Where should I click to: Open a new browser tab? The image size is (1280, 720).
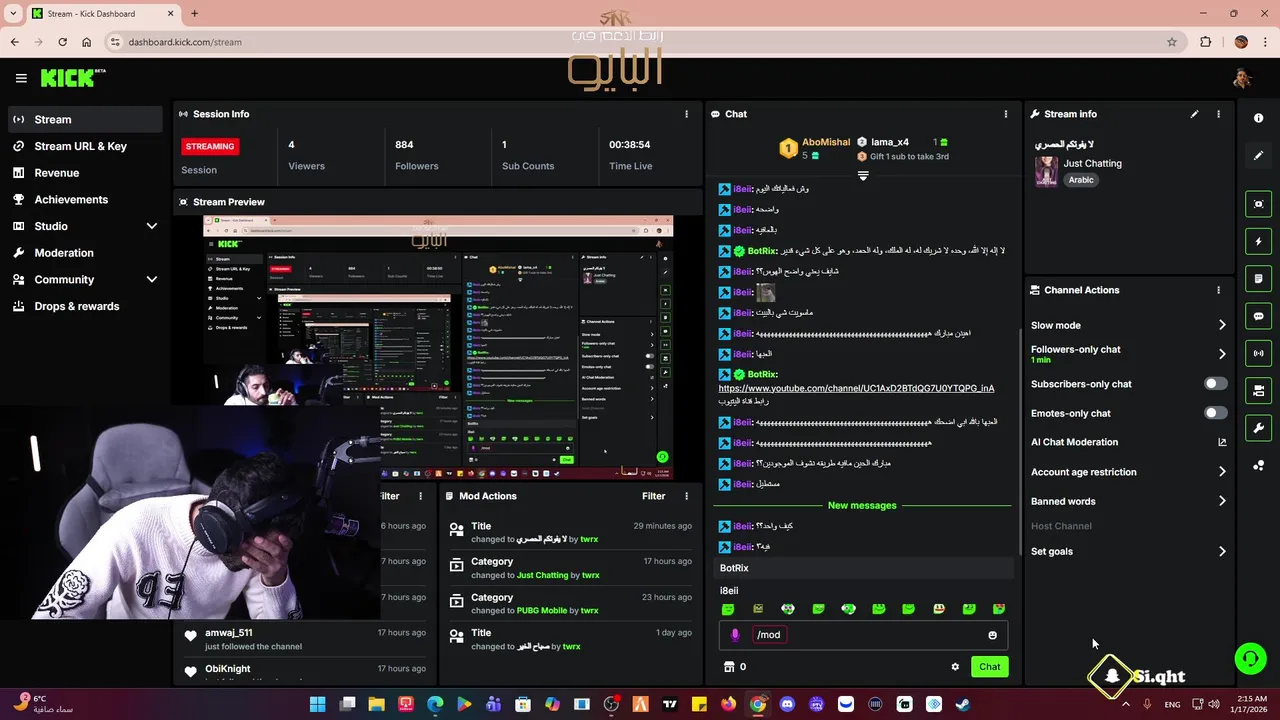tap(194, 13)
